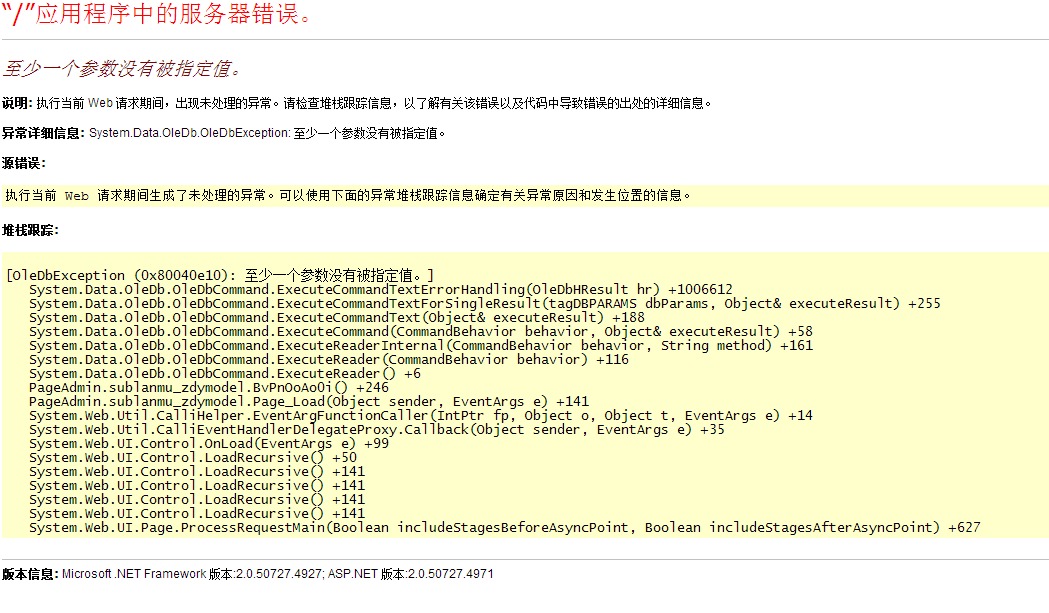
Task: Click the bold 堆栈跟踪 label
Action: point(30,231)
